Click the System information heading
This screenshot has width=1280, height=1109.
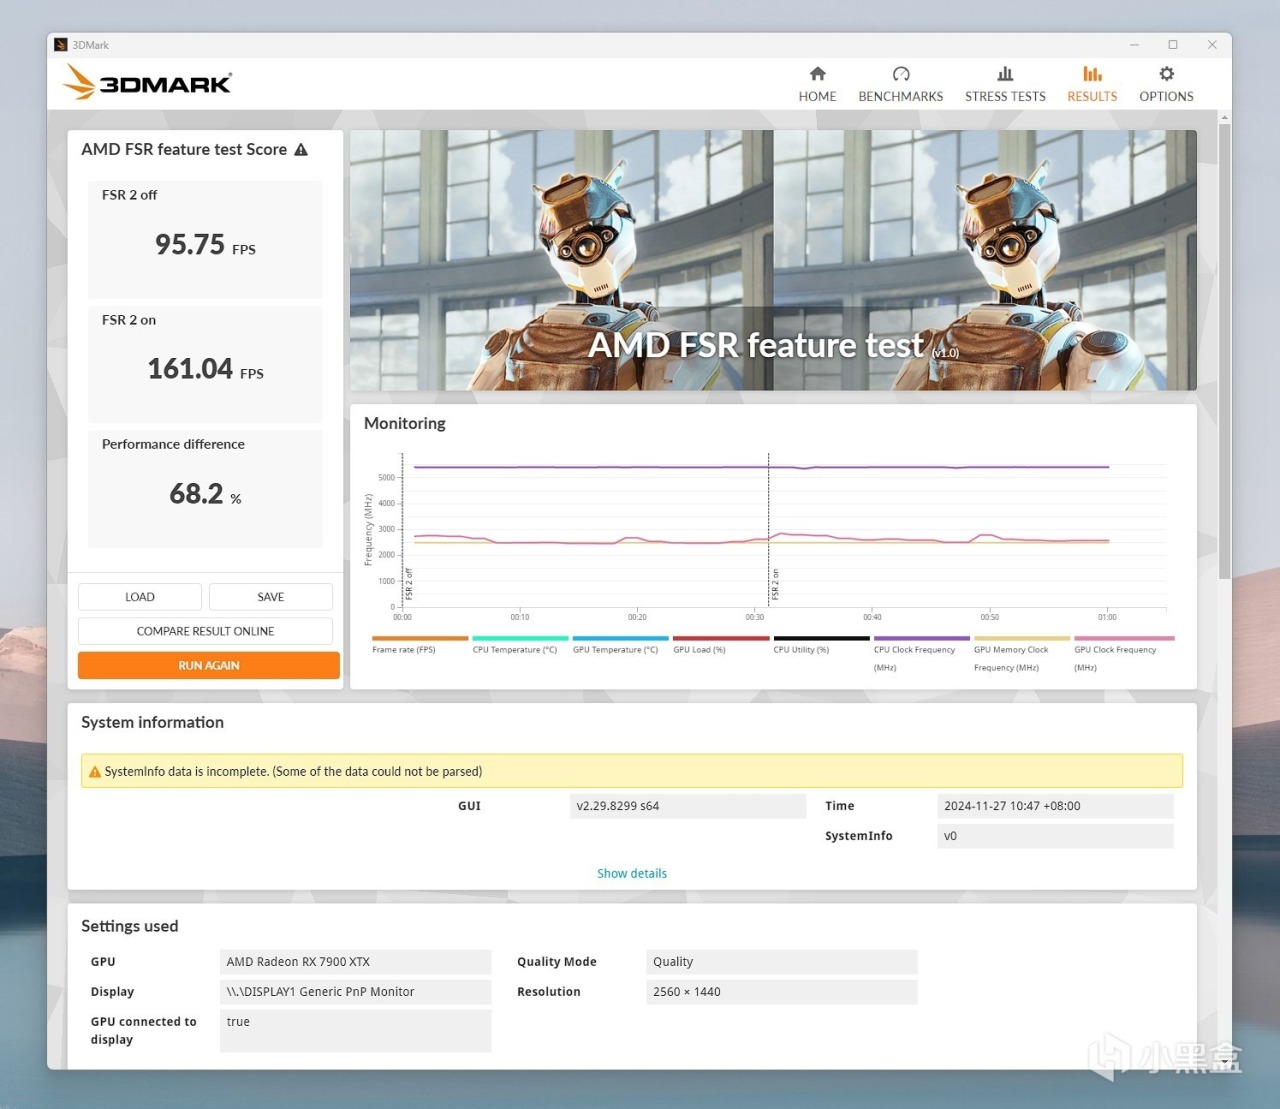[x=152, y=722]
